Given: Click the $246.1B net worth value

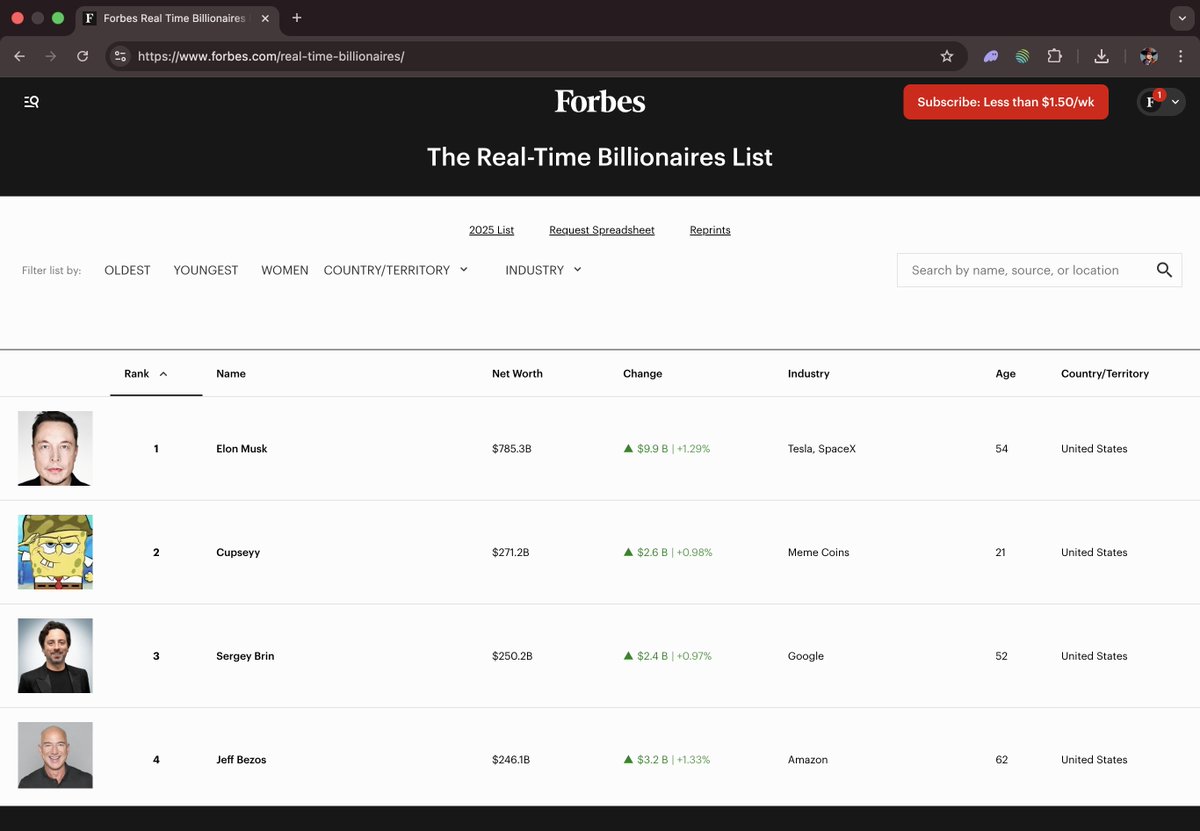Looking at the screenshot, I should pyautogui.click(x=511, y=760).
